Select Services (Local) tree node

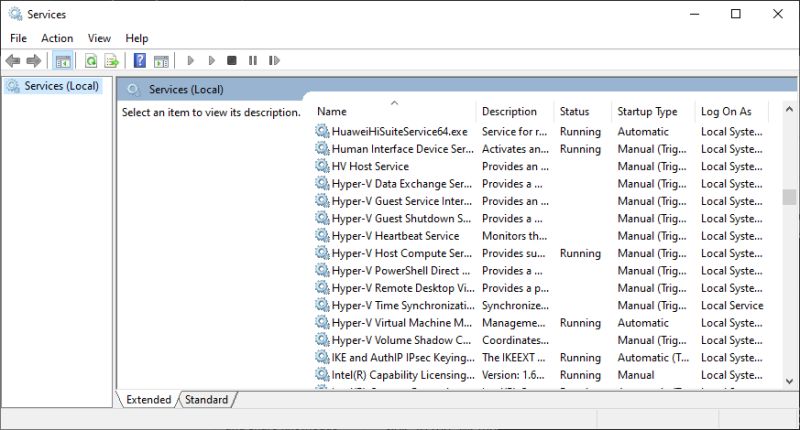[x=54, y=86]
